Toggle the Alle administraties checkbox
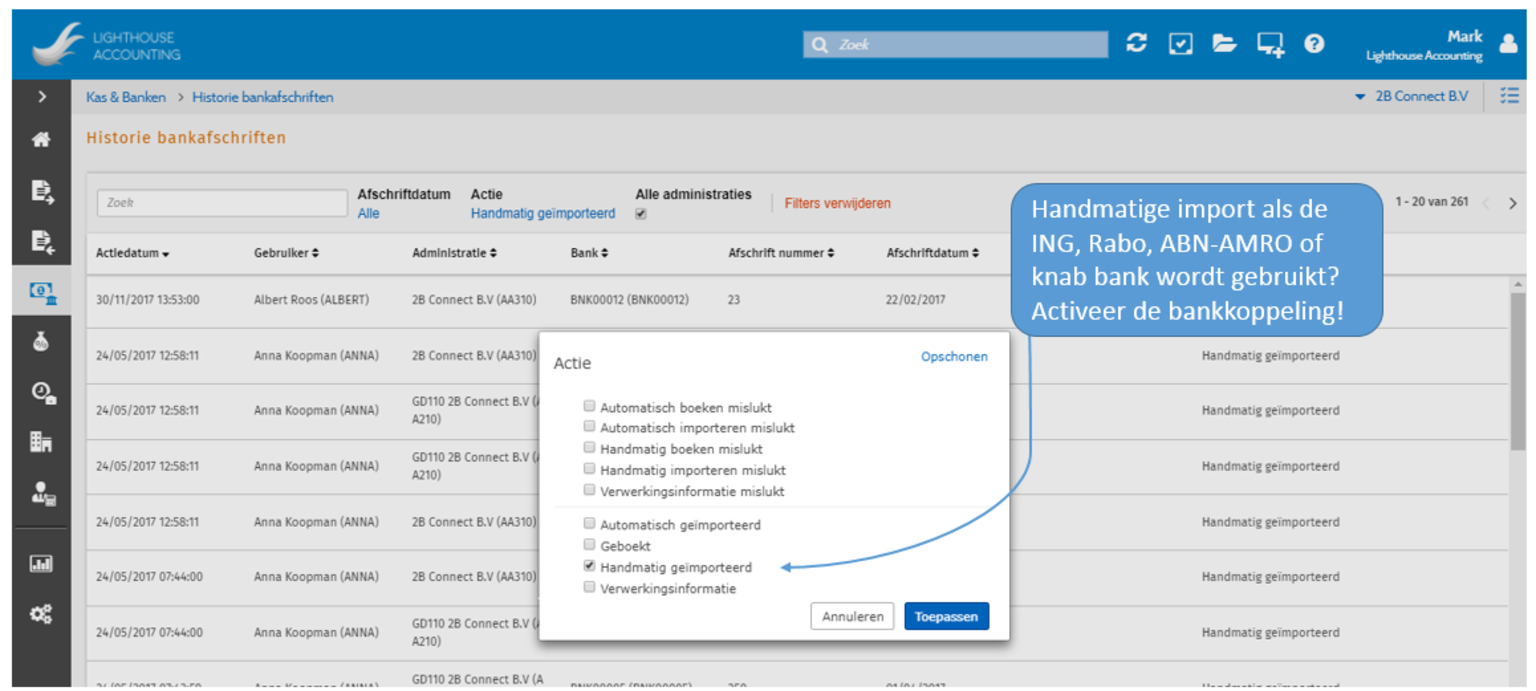 pyautogui.click(x=641, y=214)
